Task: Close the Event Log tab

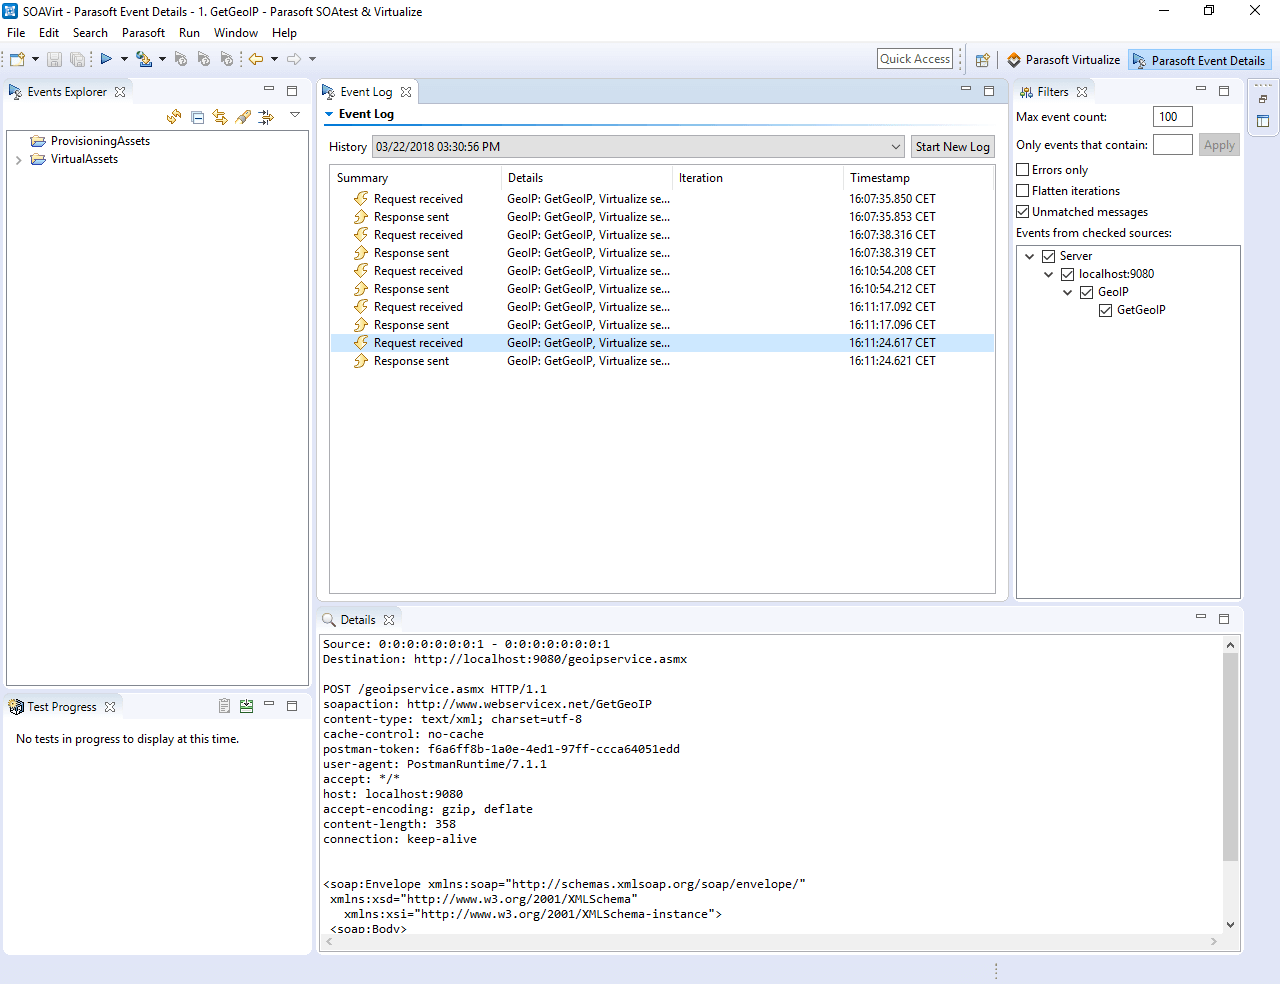Action: point(406,92)
